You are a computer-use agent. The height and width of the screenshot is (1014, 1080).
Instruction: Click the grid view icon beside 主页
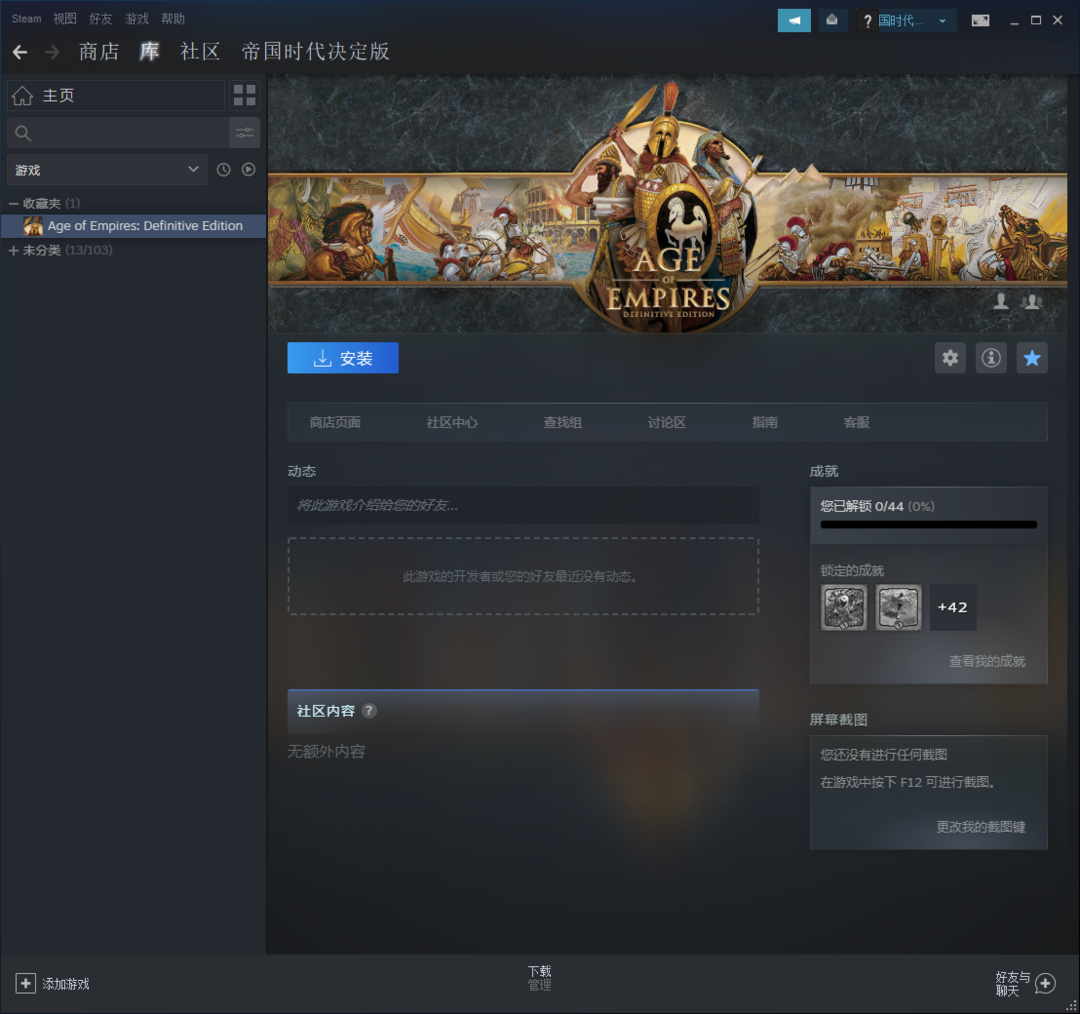pos(244,95)
